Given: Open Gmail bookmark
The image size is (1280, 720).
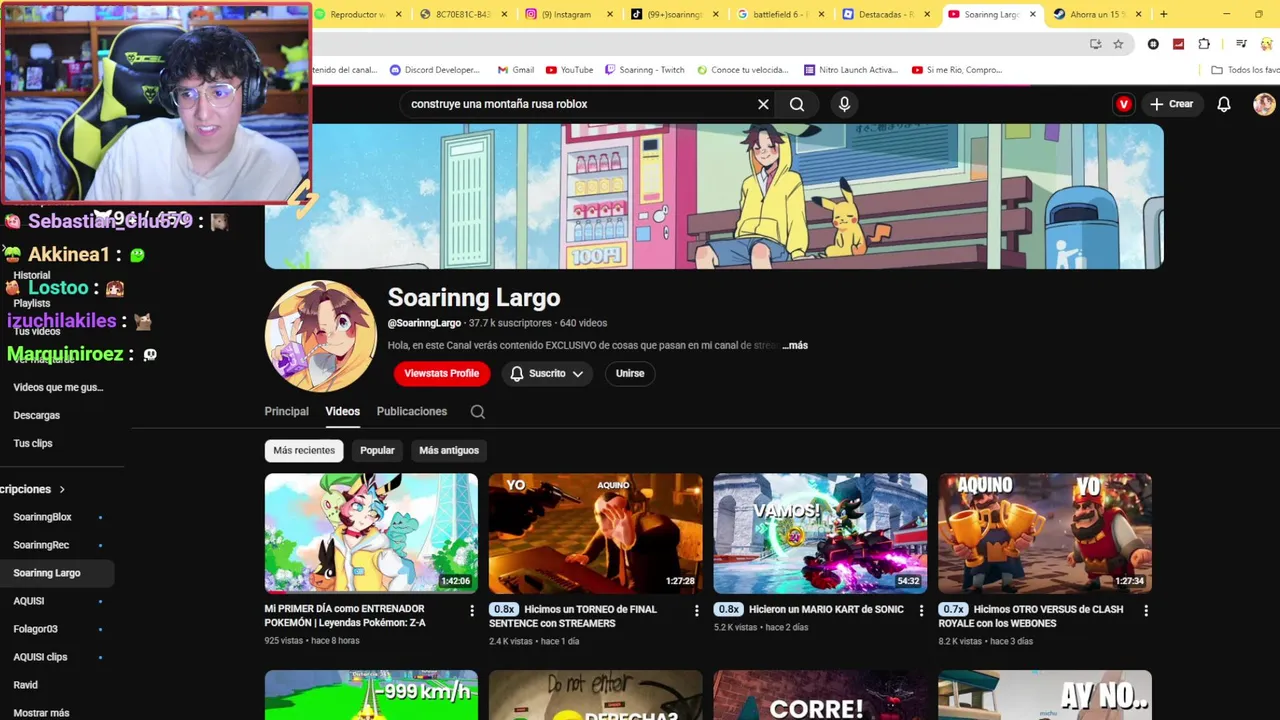Looking at the screenshot, I should click(x=515, y=70).
